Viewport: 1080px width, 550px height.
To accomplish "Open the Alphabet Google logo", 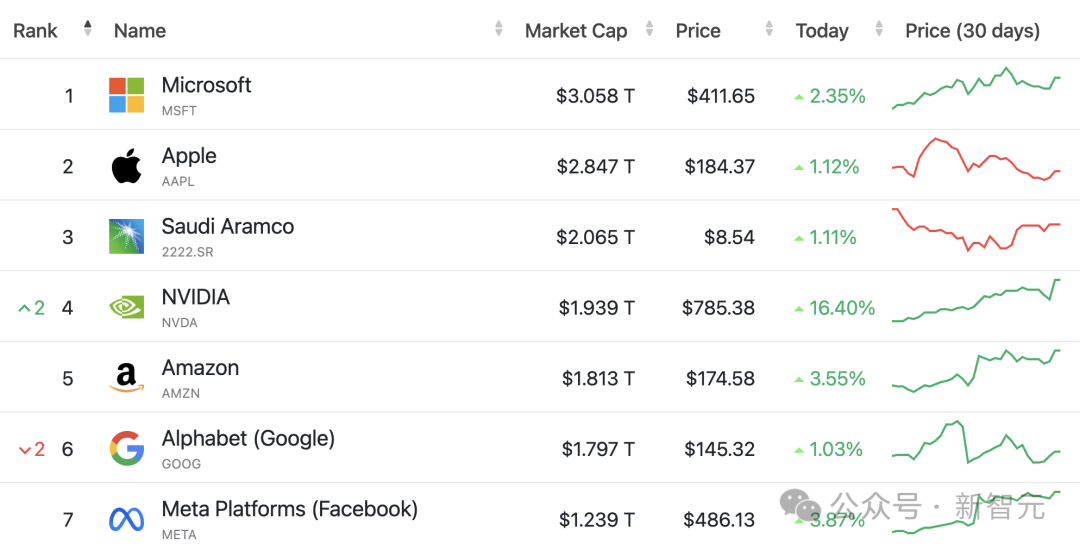I will point(127,448).
